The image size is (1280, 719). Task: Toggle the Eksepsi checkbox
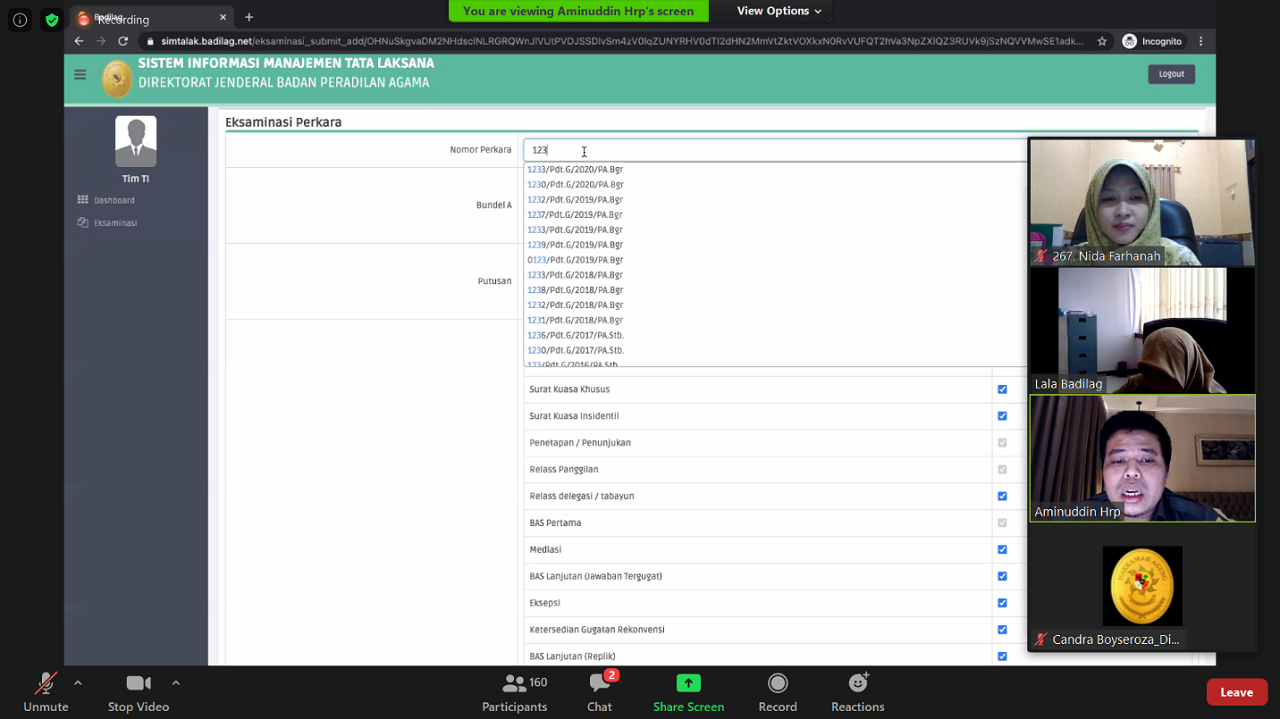click(x=1002, y=603)
